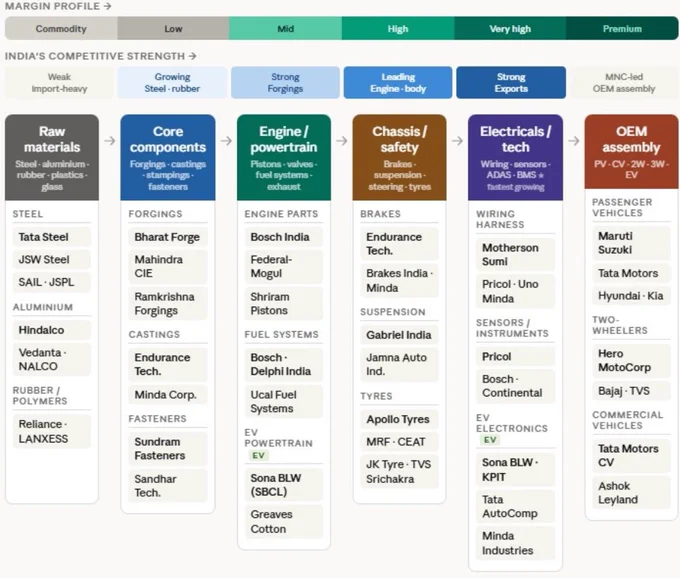680x578 pixels.
Task: Click the Hero MotoCorp entry
Action: click(631, 360)
